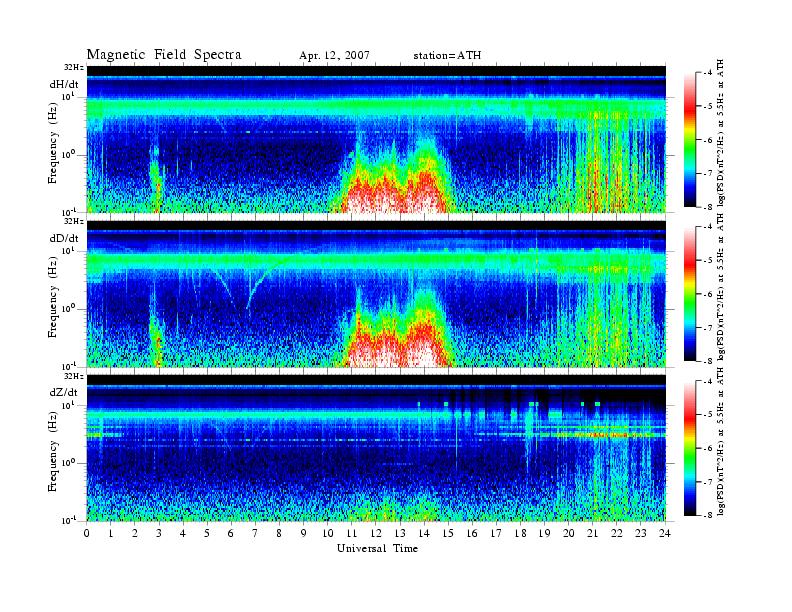Select the "dZ/dt" panel label
792x612 pixels.
(64, 392)
